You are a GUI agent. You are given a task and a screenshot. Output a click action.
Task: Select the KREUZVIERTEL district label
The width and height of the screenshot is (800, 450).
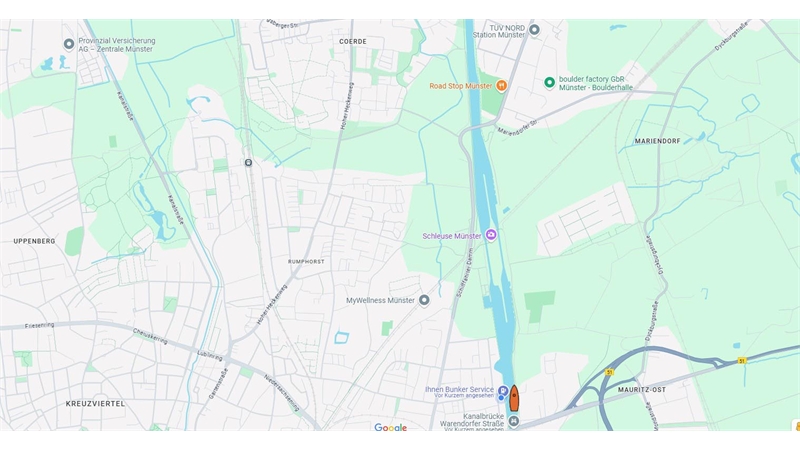95,404
